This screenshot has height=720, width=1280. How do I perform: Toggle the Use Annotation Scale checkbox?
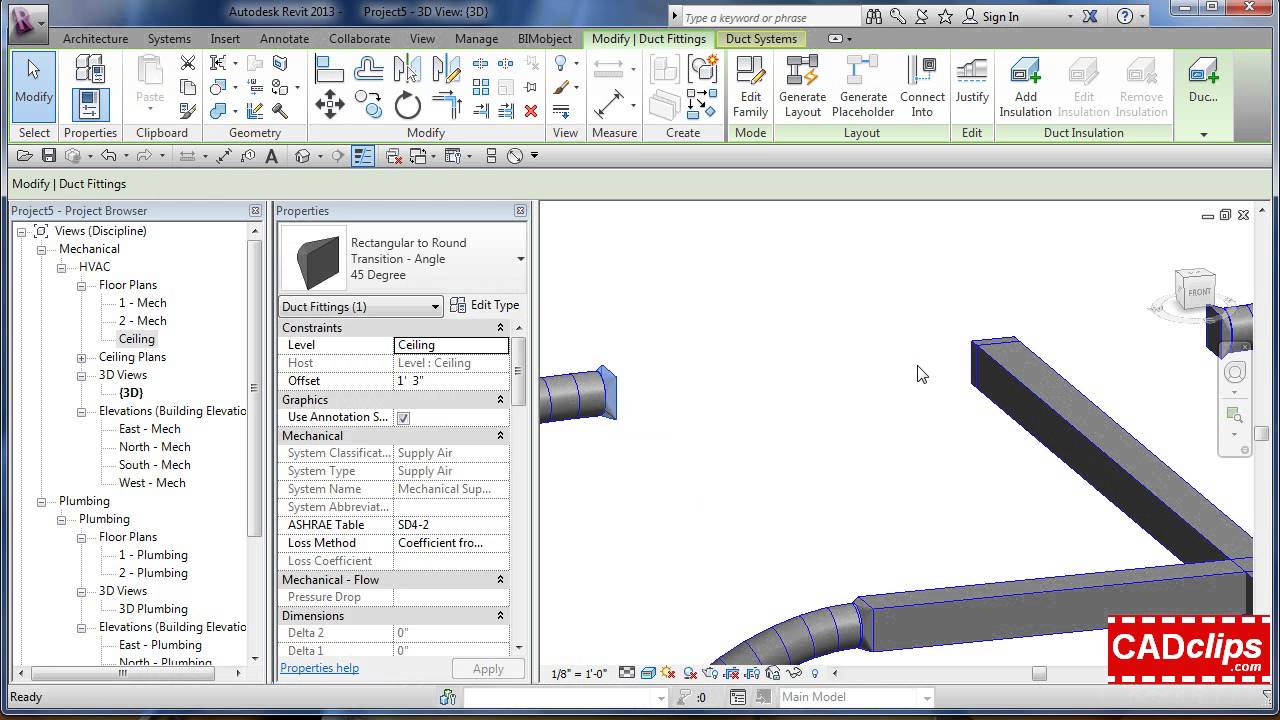tap(403, 418)
